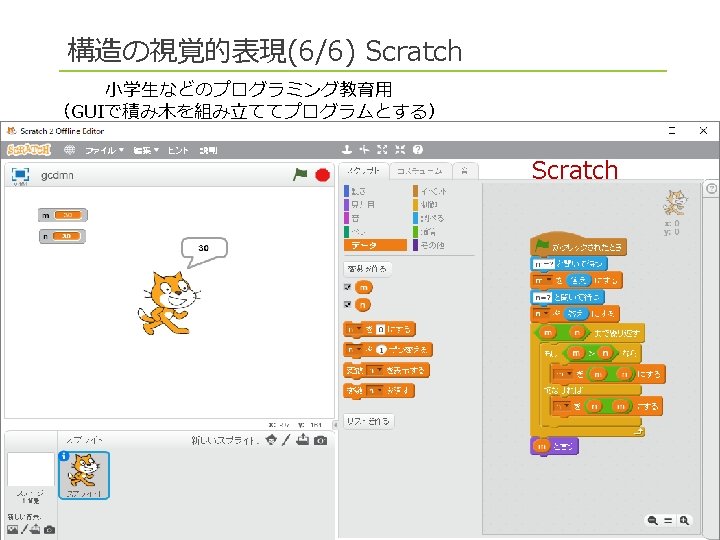Click the リストを作る button
Image resolution: width=720 pixels, height=540 pixels.
coord(368,421)
